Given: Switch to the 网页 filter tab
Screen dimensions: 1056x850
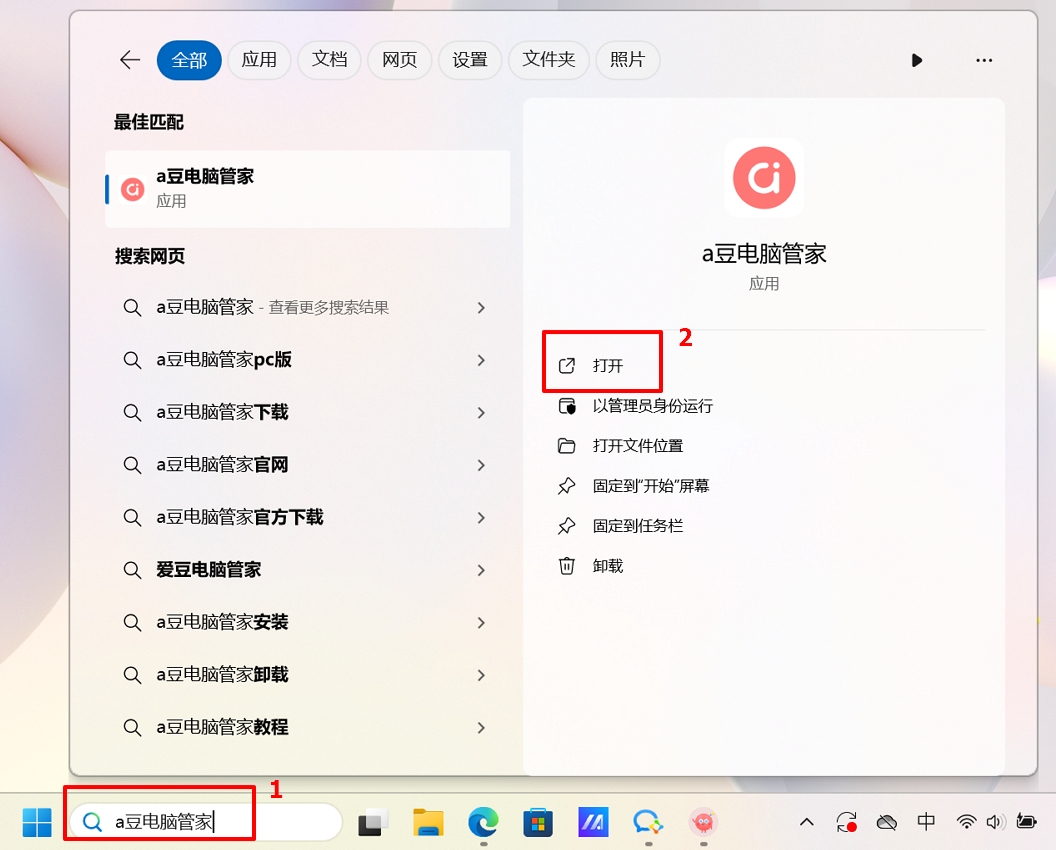Looking at the screenshot, I should pyautogui.click(x=399, y=60).
